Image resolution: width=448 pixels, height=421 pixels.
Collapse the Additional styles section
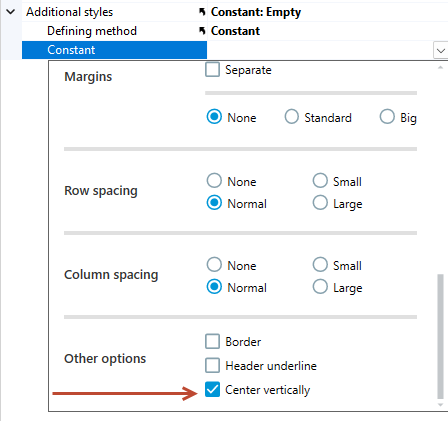[11, 12]
